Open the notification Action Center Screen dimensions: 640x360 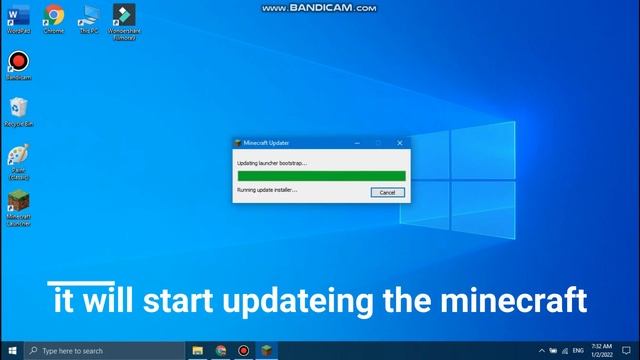tap(626, 351)
